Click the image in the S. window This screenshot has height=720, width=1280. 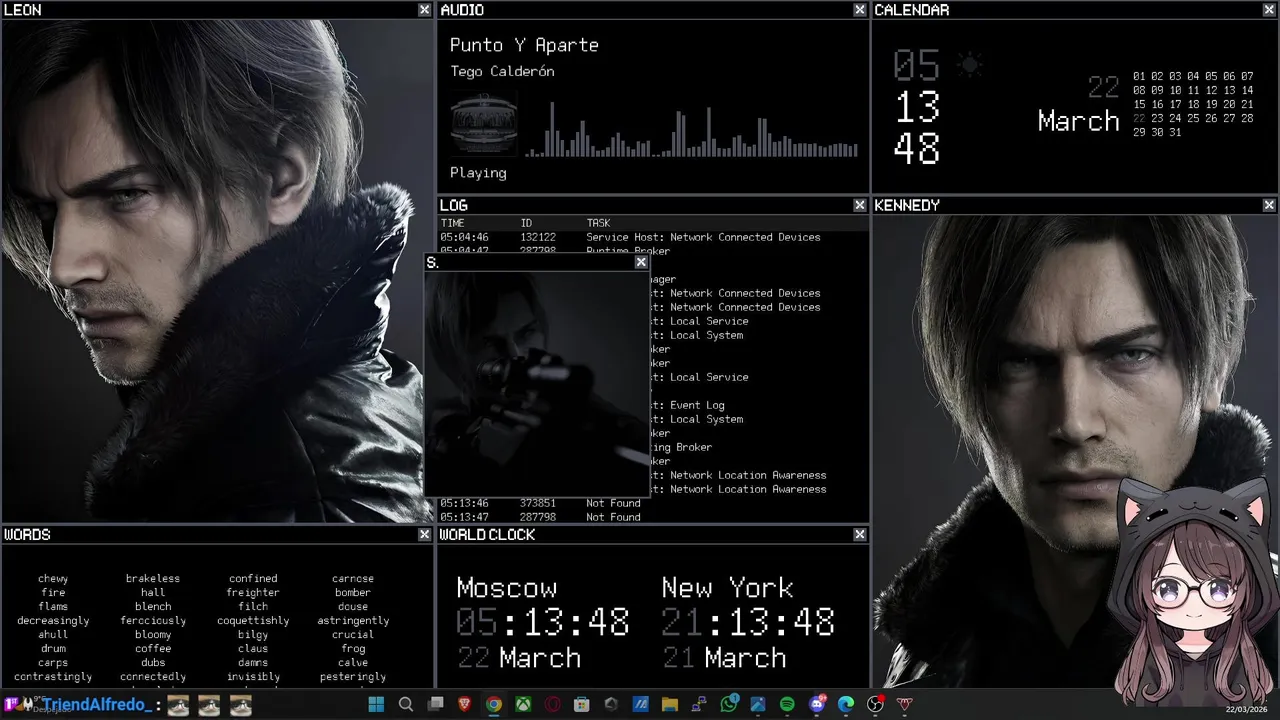[537, 384]
